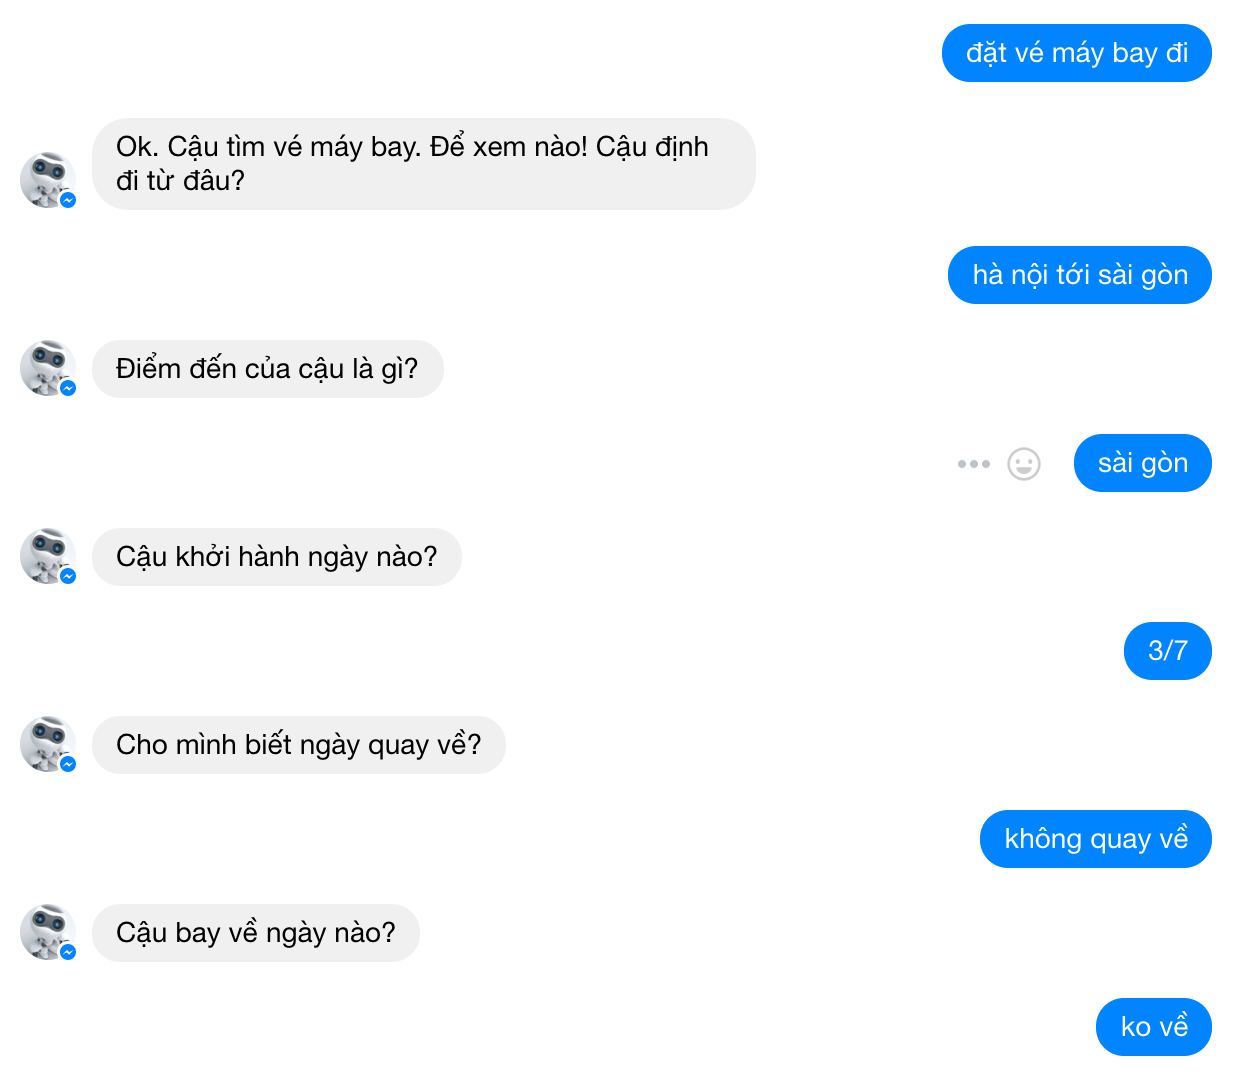
Task: Click bot avatar beside "Ok. Cậu tìm vé" message
Action: point(46,178)
